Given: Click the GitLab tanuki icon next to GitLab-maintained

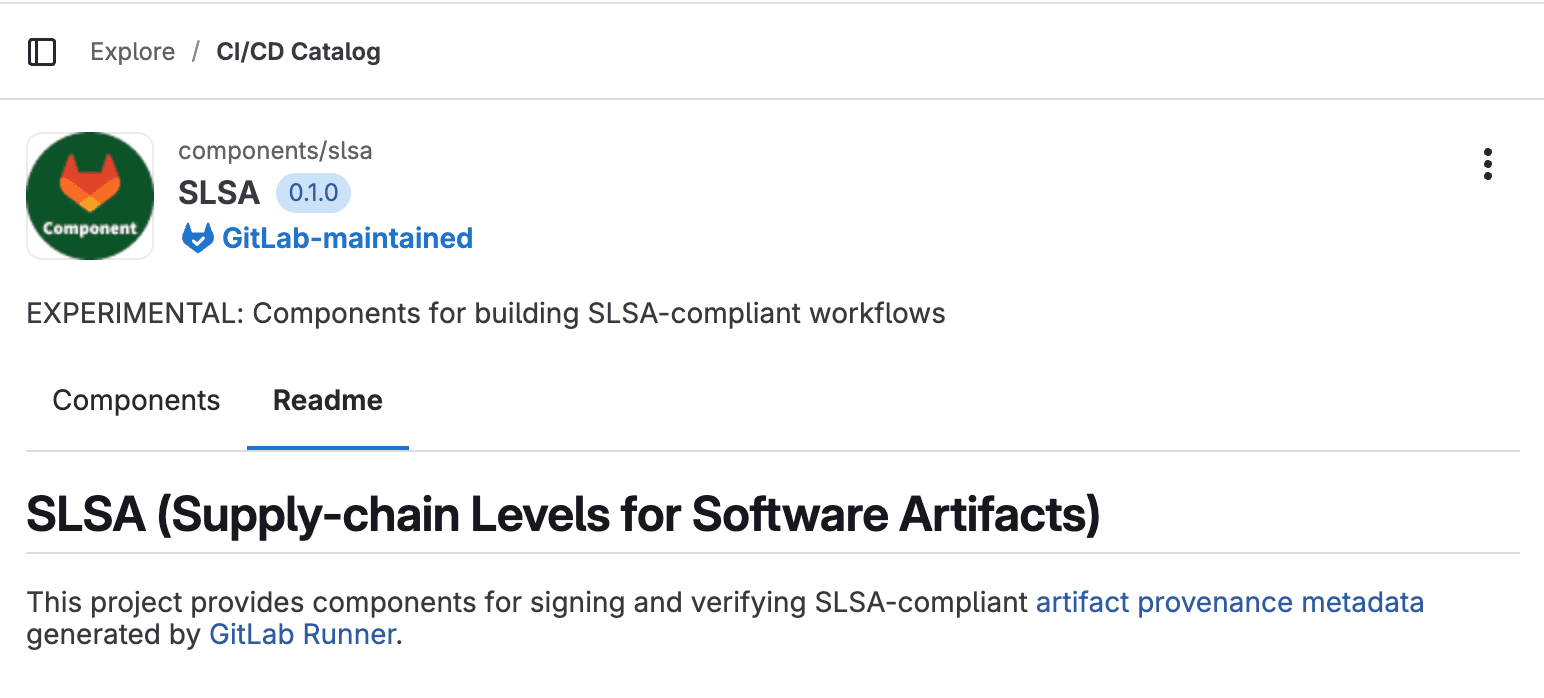Looking at the screenshot, I should click(197, 238).
